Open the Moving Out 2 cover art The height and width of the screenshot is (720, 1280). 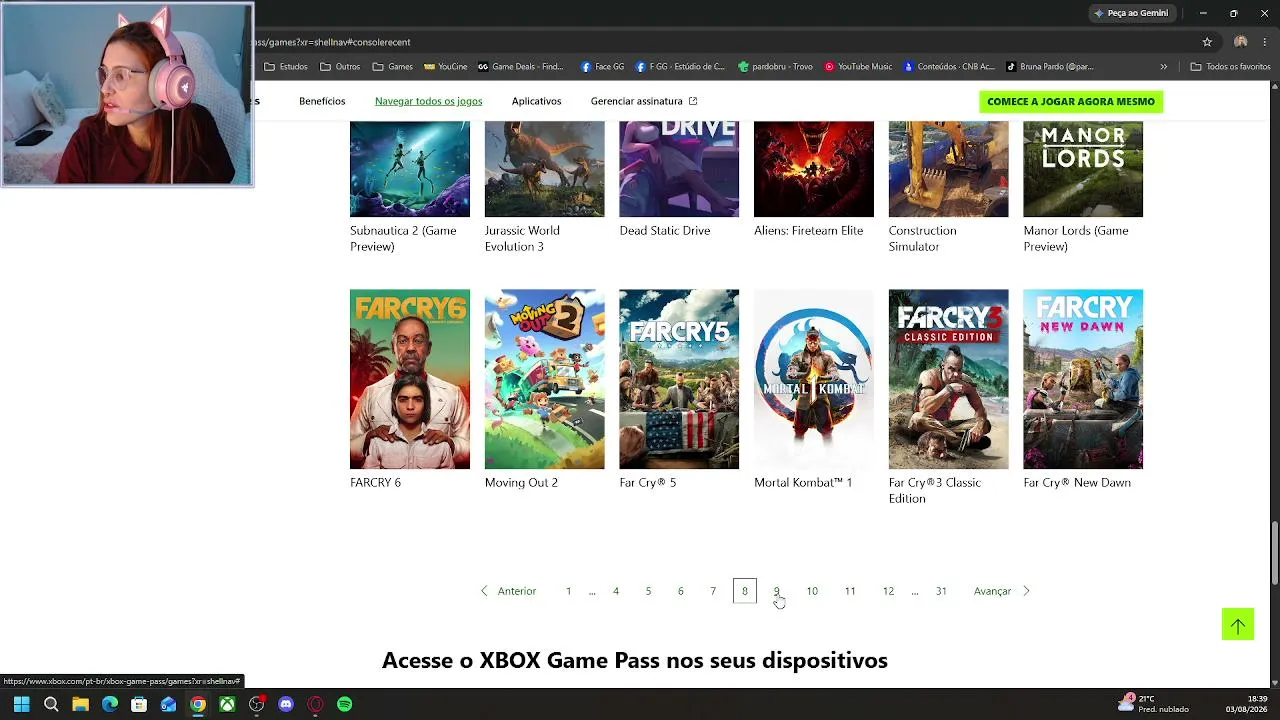point(544,379)
